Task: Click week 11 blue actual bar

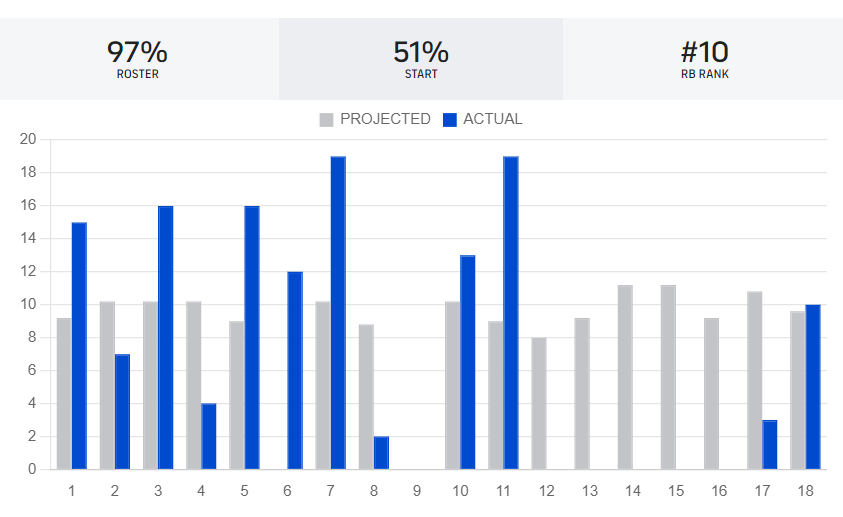Action: tap(511, 313)
